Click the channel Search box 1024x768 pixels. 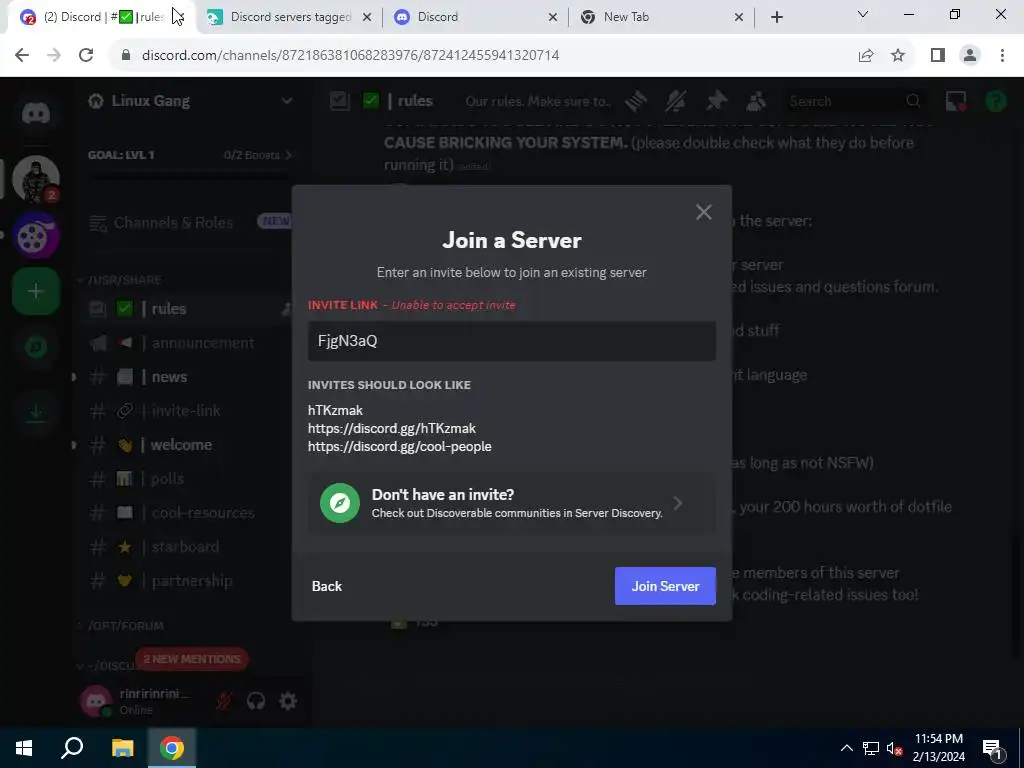point(854,101)
